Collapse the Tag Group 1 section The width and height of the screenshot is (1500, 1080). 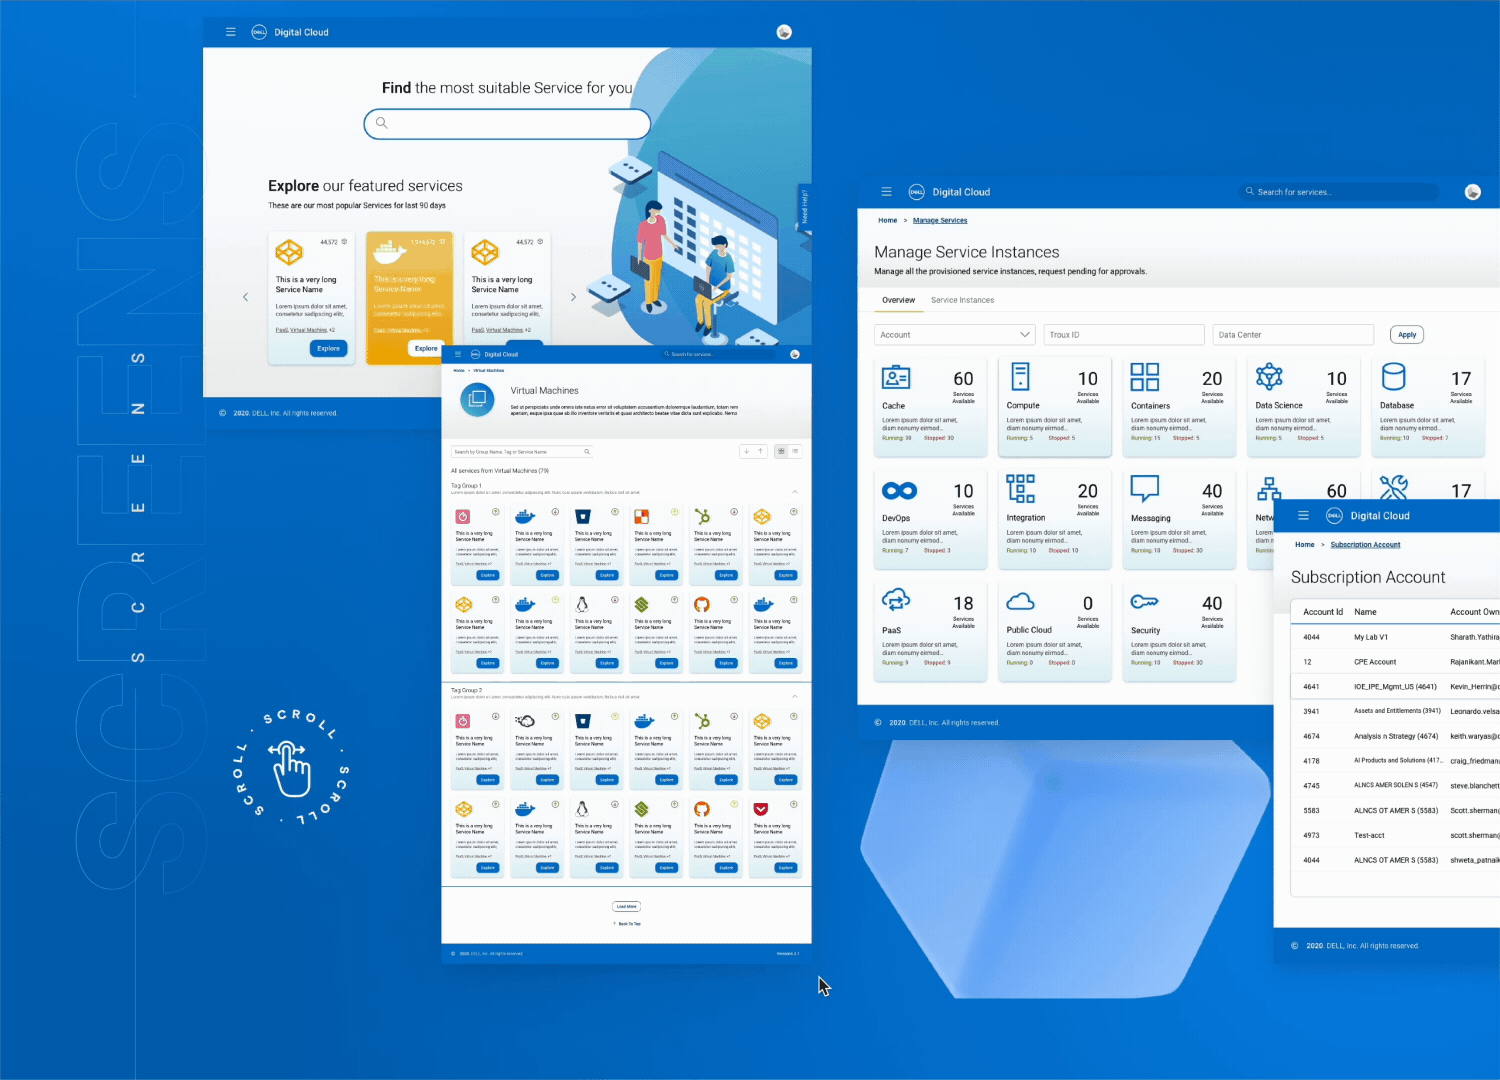click(795, 492)
